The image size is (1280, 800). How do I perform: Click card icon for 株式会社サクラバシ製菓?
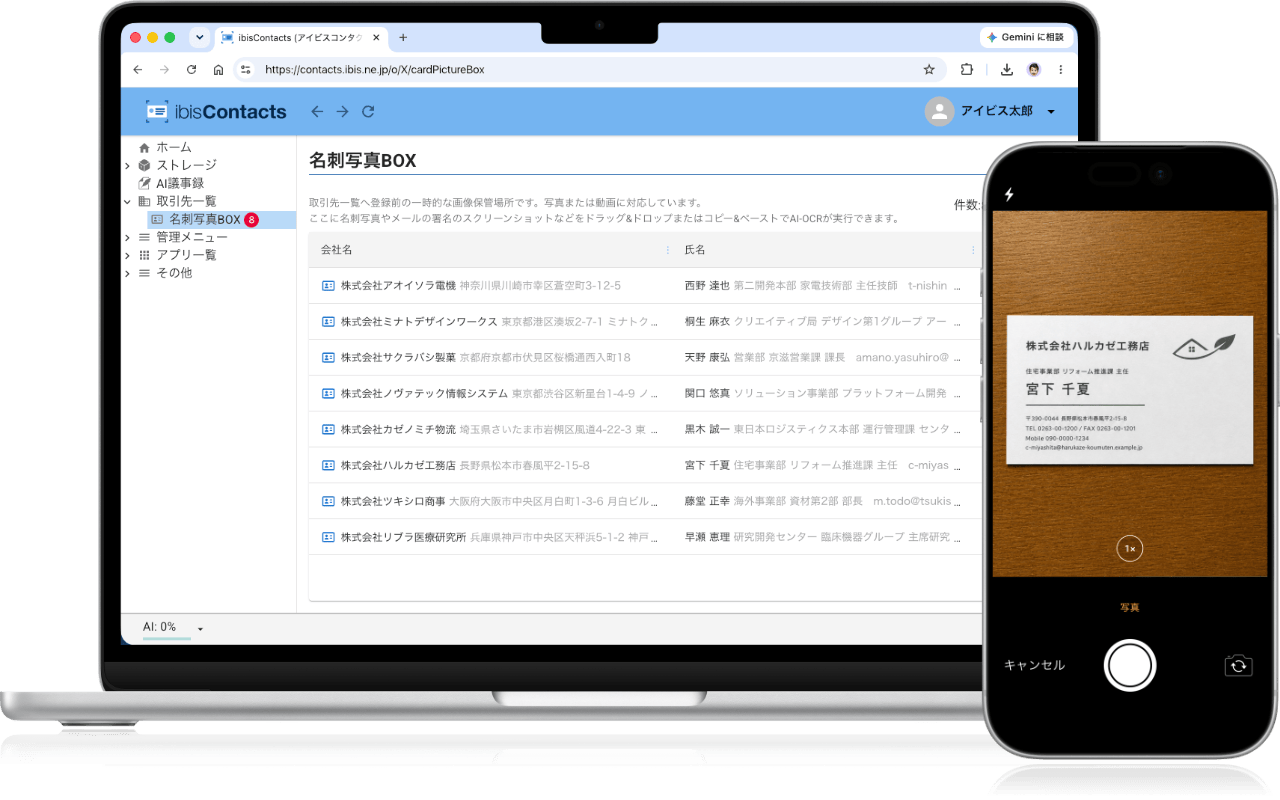(328, 357)
